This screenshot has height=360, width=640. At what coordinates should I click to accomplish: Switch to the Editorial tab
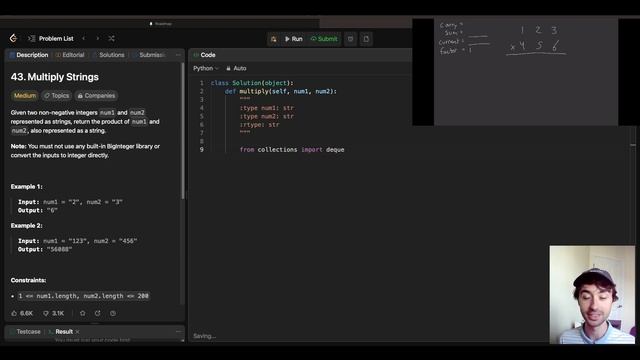click(x=70, y=55)
